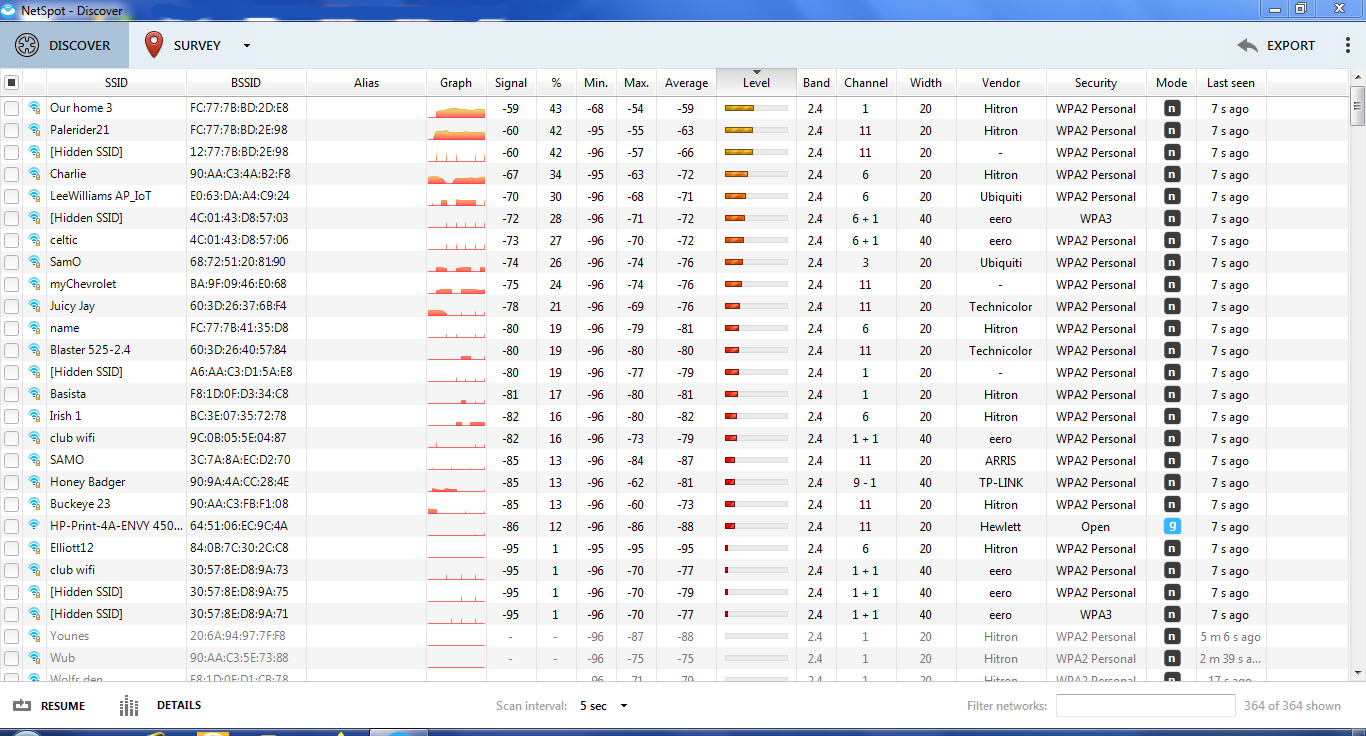Open DETAILS for the networks

pyautogui.click(x=178, y=706)
